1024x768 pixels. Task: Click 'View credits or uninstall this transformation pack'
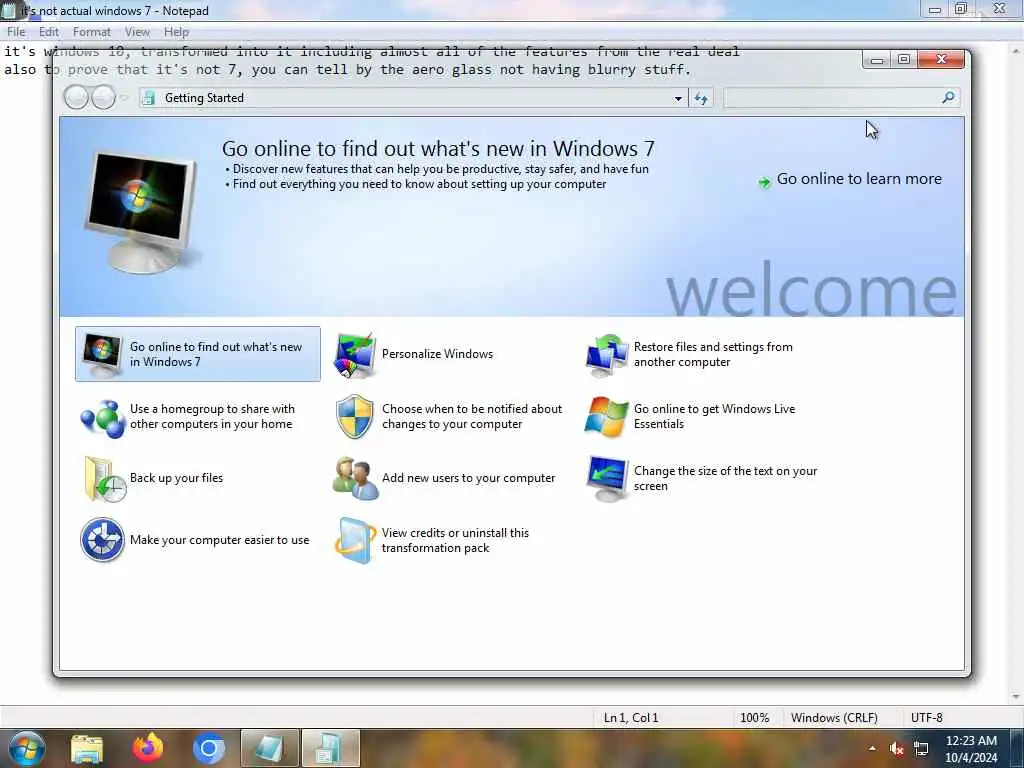(x=455, y=540)
